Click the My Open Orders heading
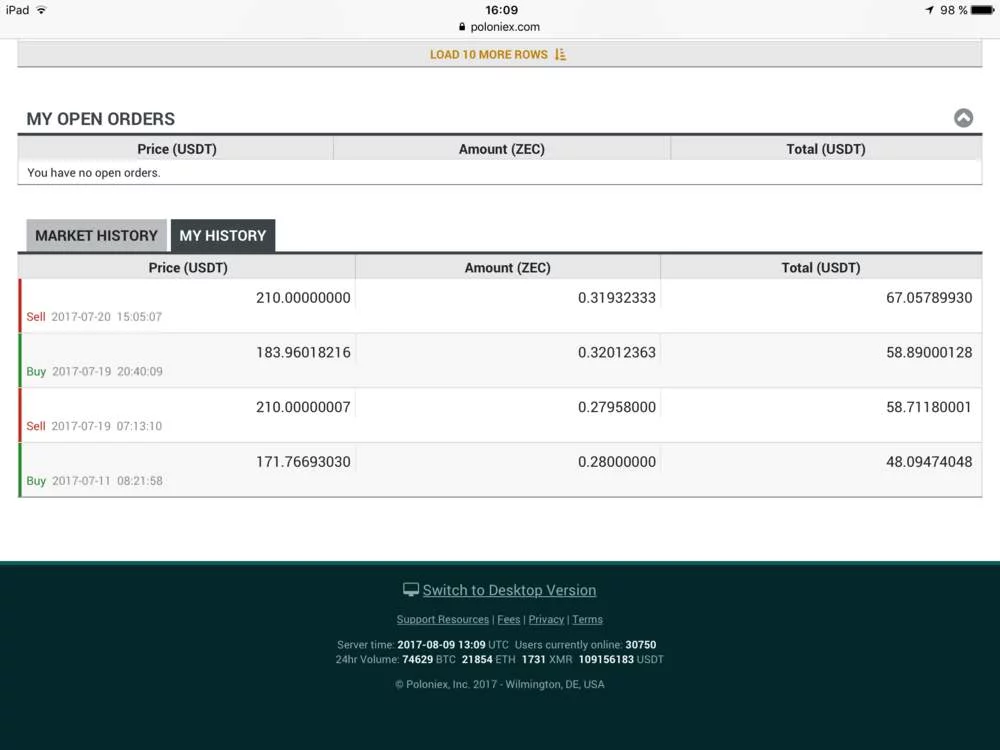Viewport: 1000px width, 750px height. coord(101,119)
